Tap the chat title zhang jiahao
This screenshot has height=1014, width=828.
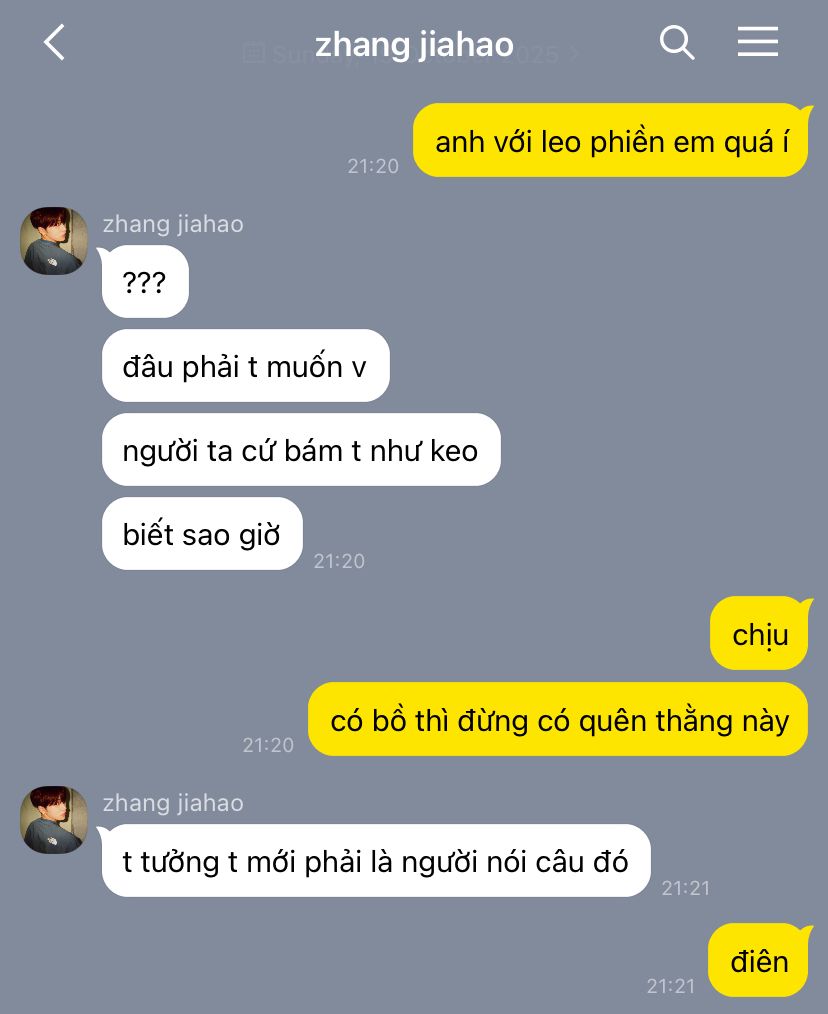pyautogui.click(x=414, y=45)
